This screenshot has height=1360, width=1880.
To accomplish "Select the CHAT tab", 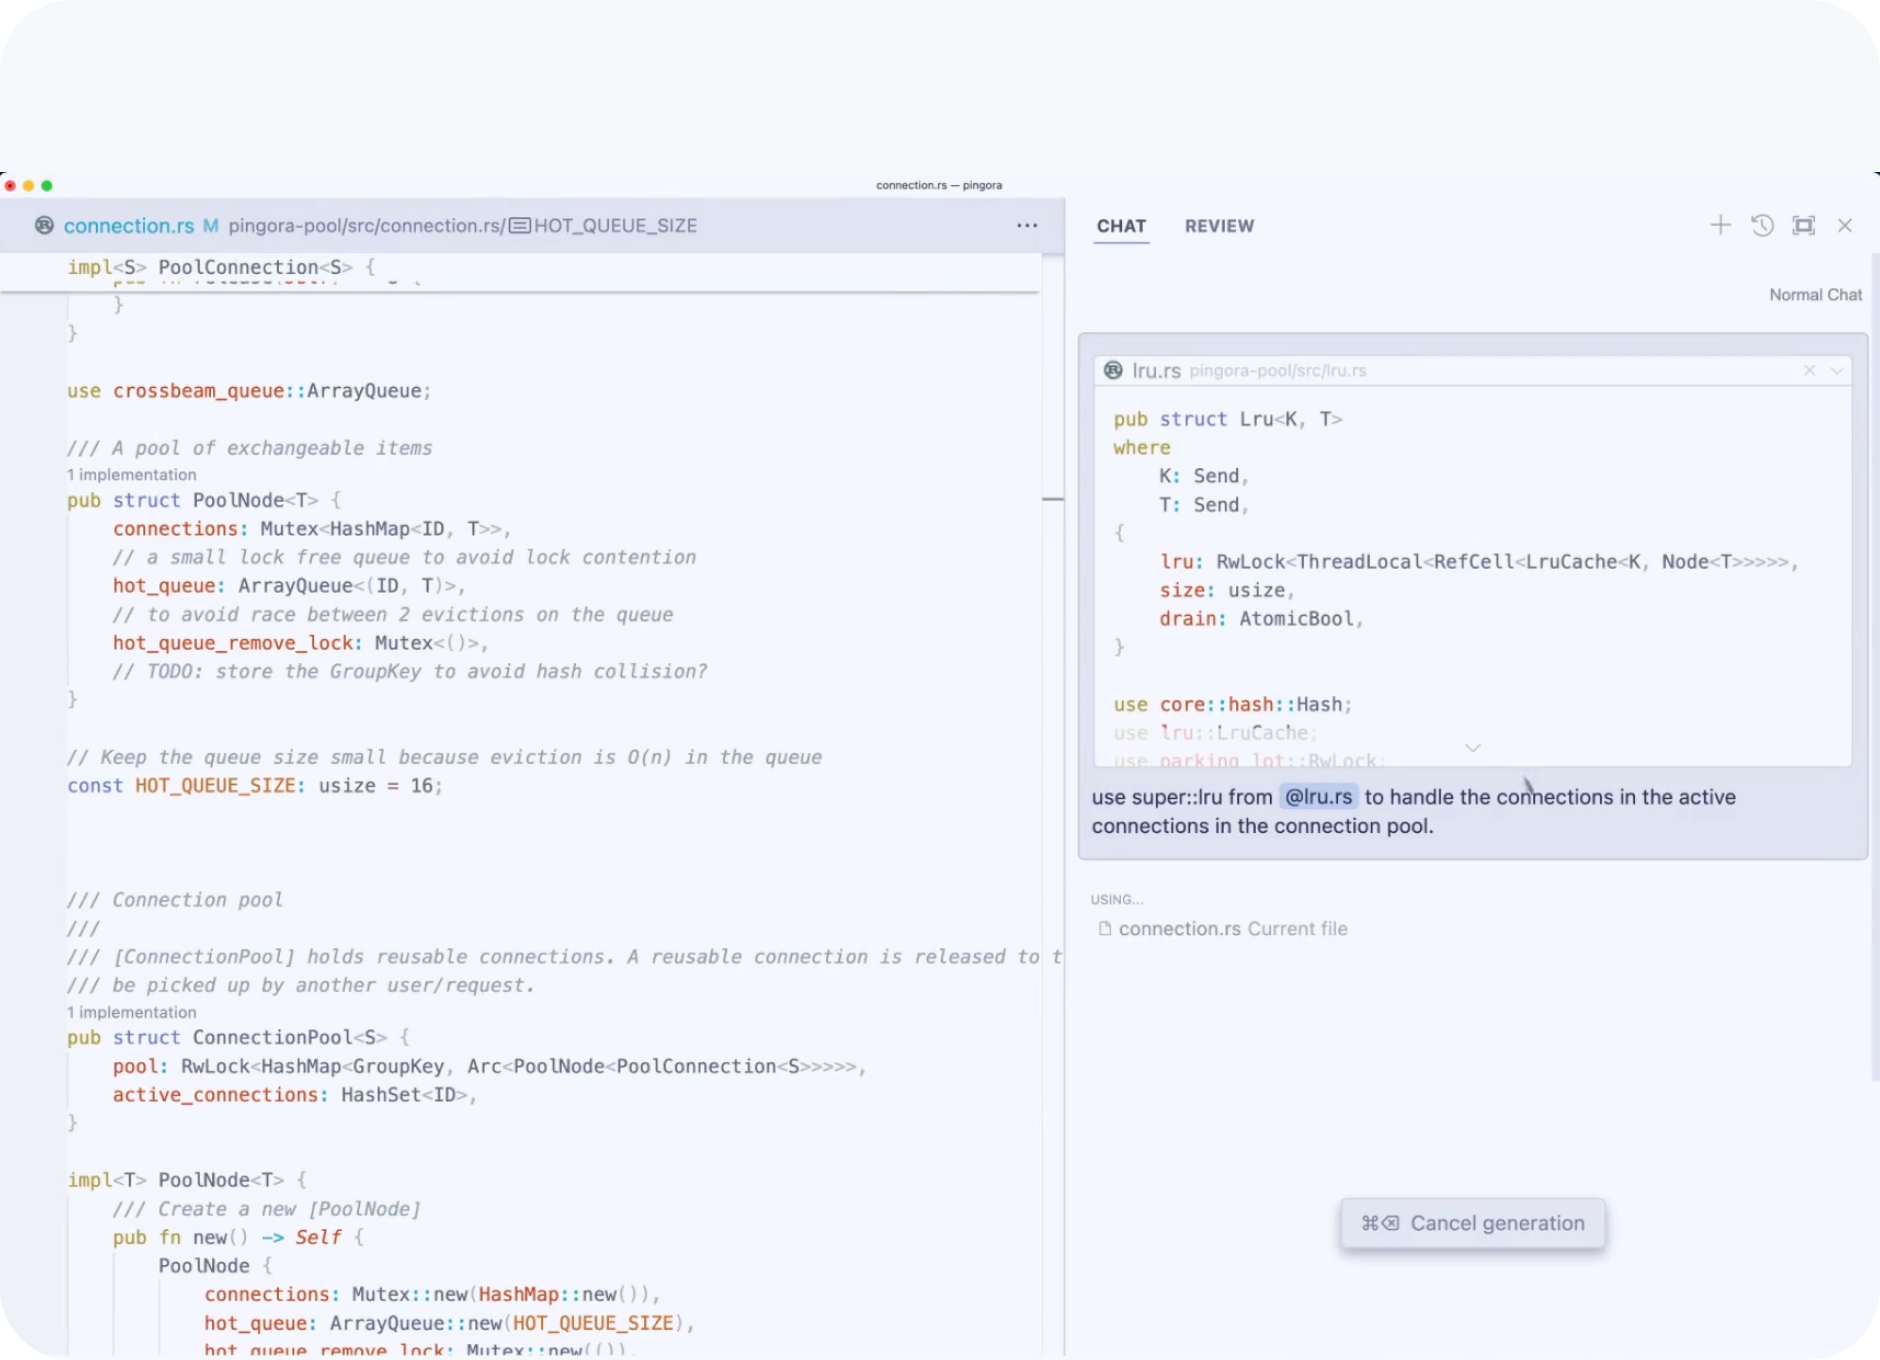I will tap(1121, 226).
